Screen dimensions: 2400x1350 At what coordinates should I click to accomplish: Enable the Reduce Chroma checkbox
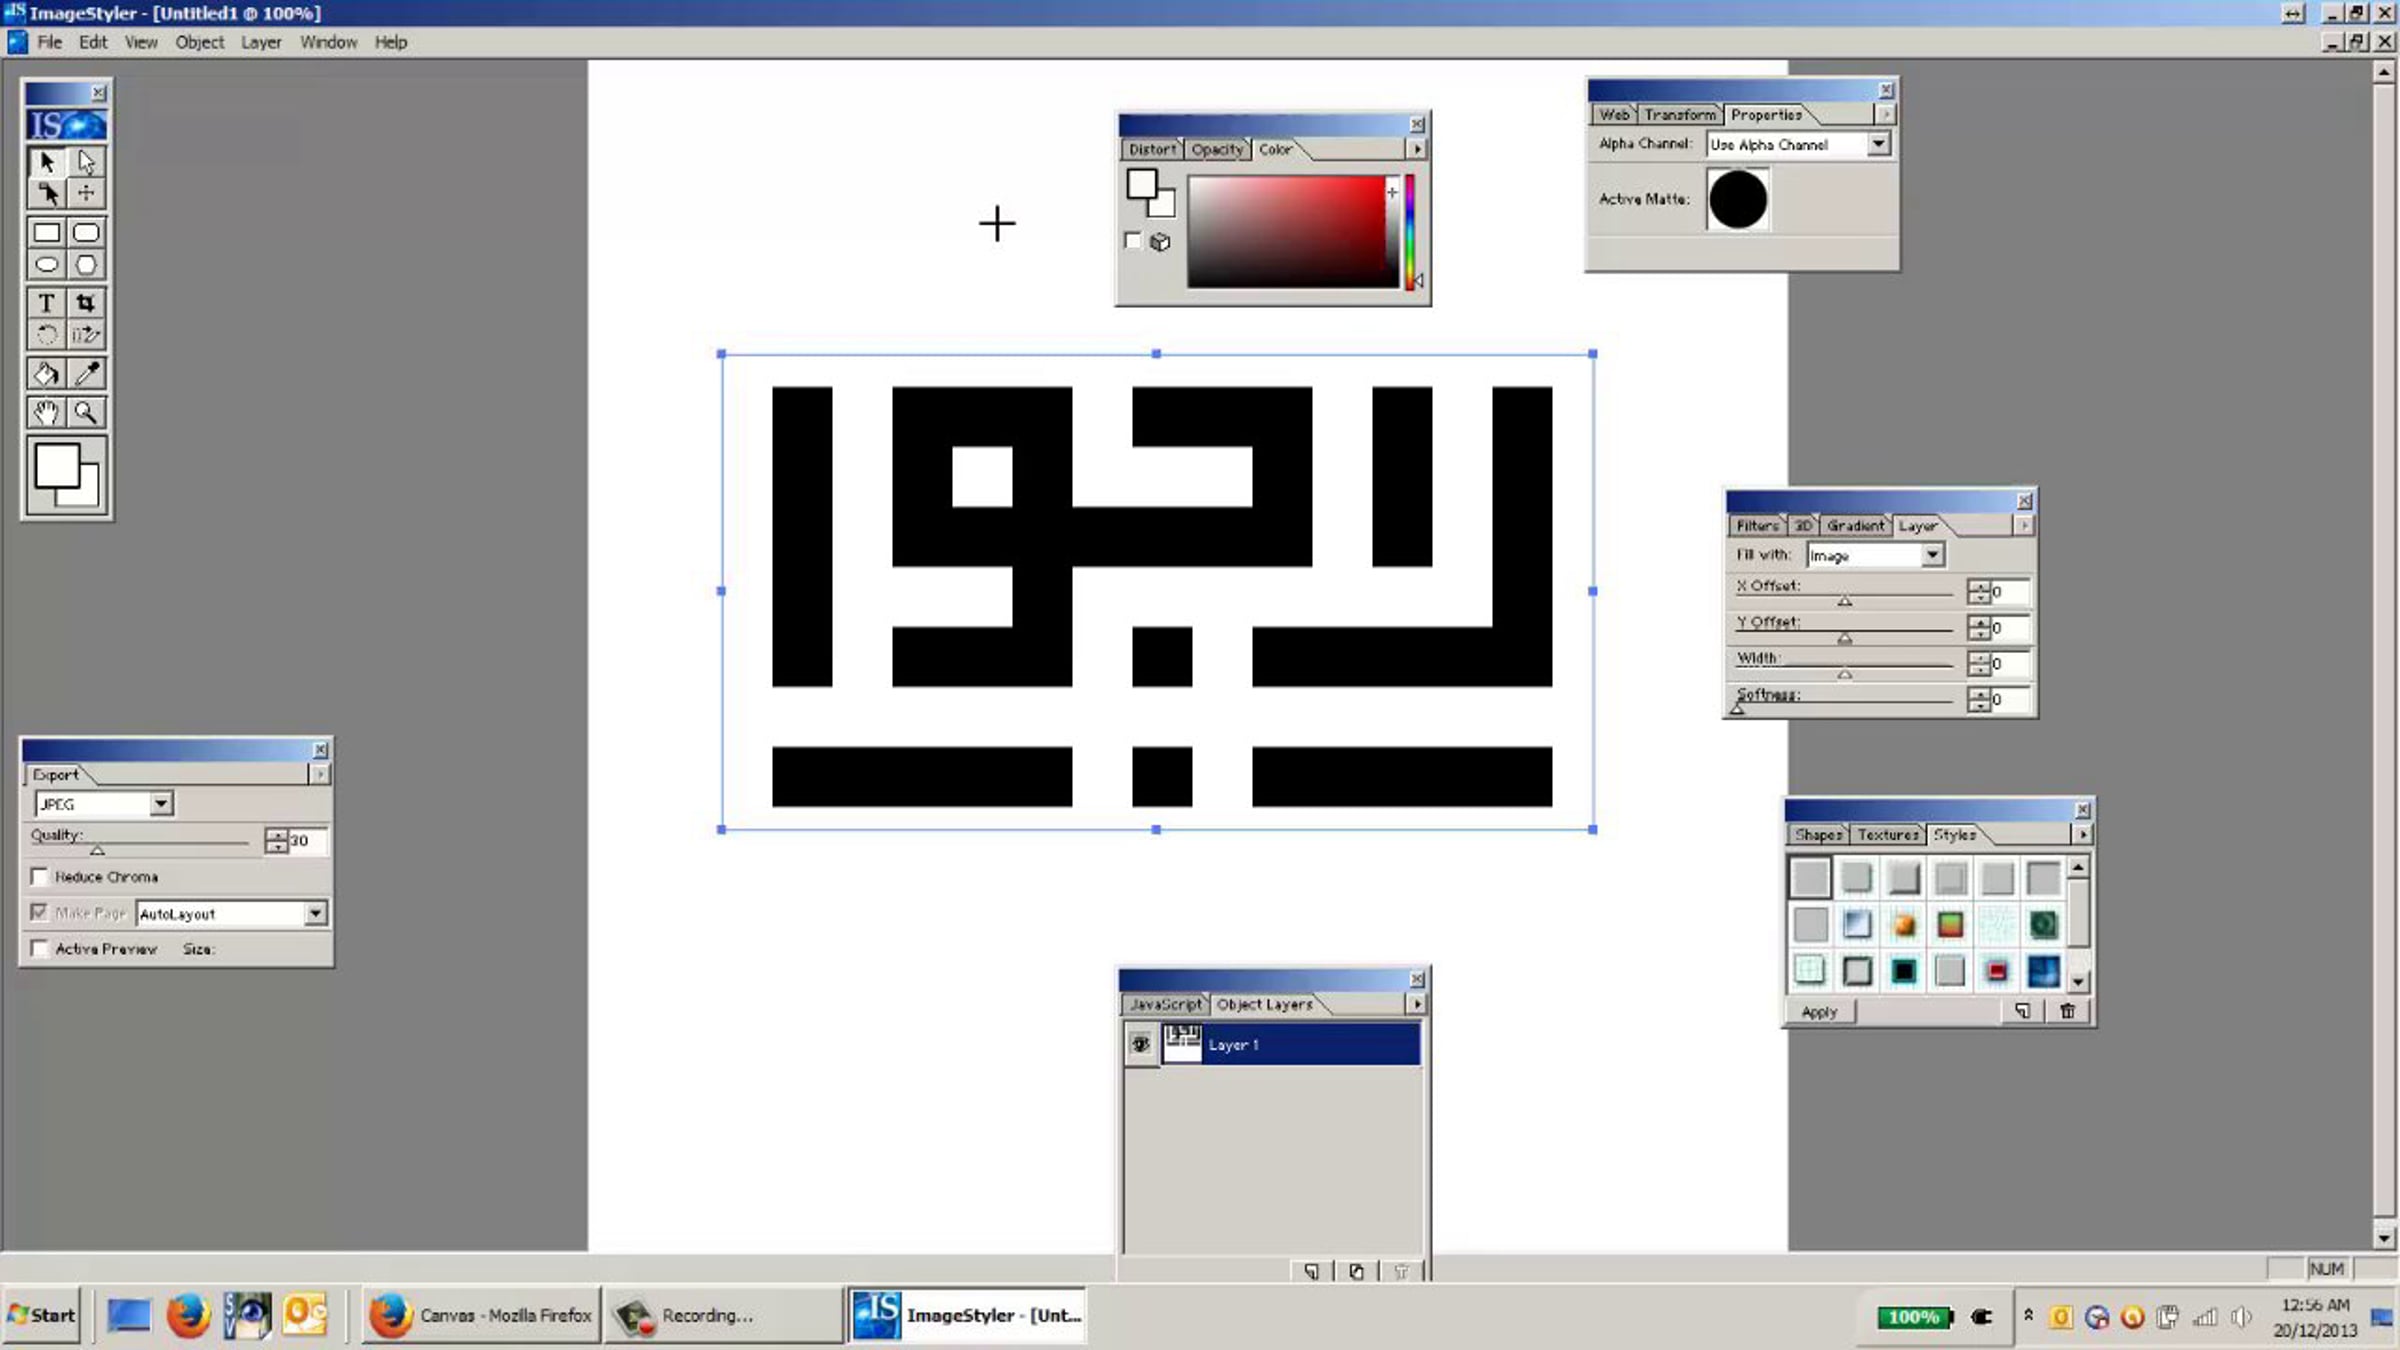(x=40, y=877)
